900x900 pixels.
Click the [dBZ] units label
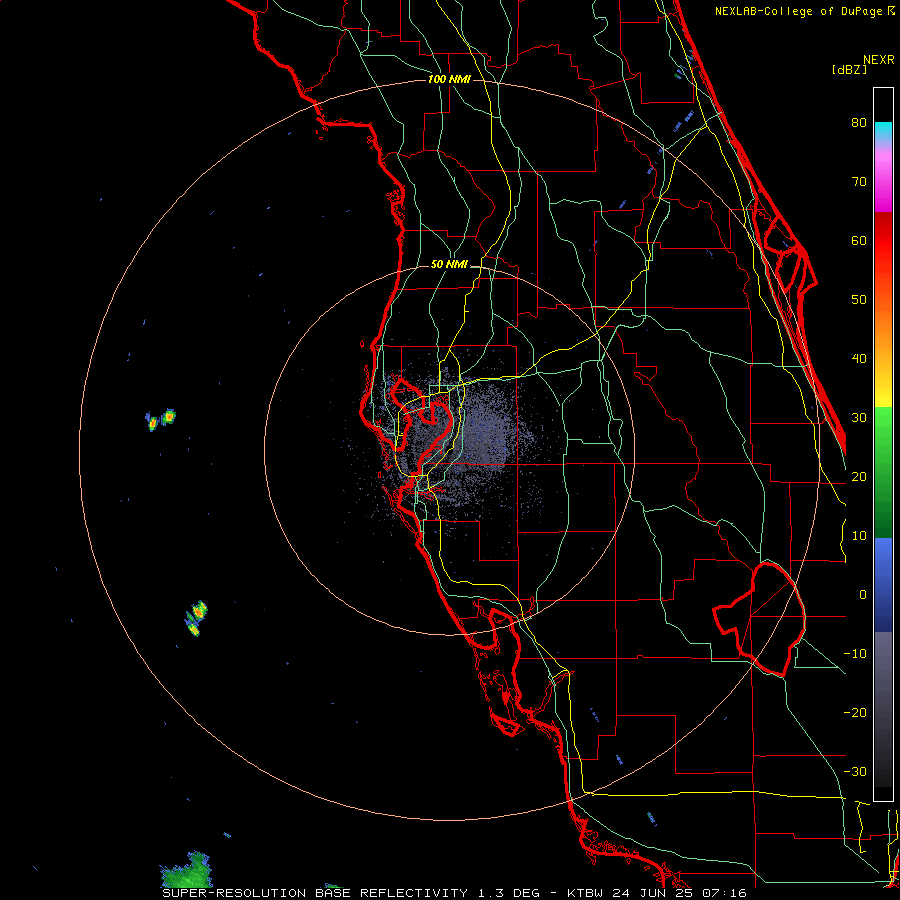click(x=849, y=69)
